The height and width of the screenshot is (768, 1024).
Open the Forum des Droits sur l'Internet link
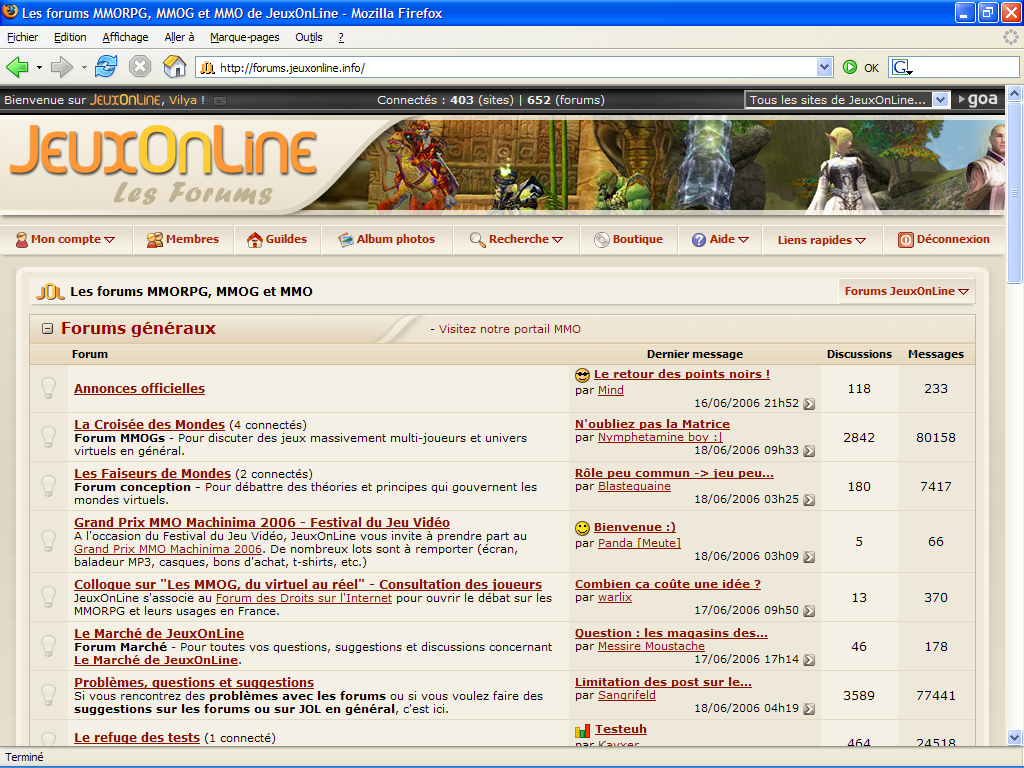click(x=304, y=598)
